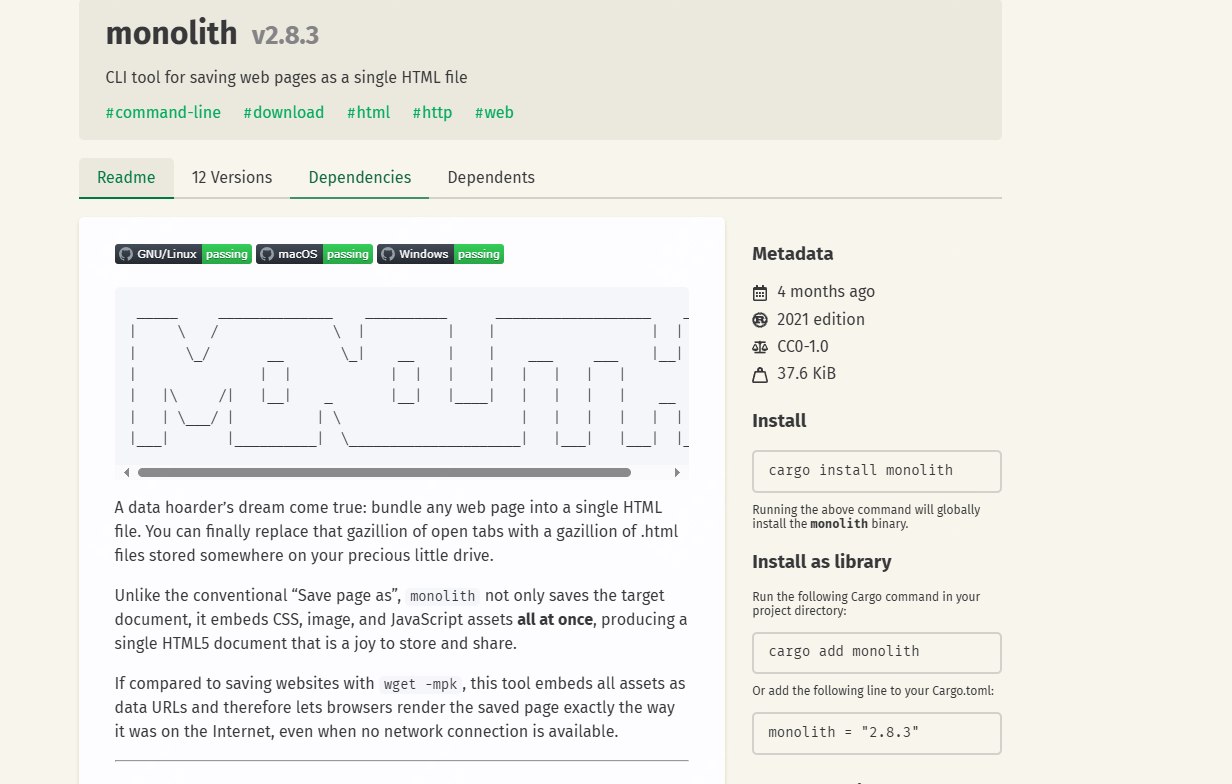This screenshot has width=1232, height=784.
Task: Open the Dependencies tab
Action: pos(359,178)
